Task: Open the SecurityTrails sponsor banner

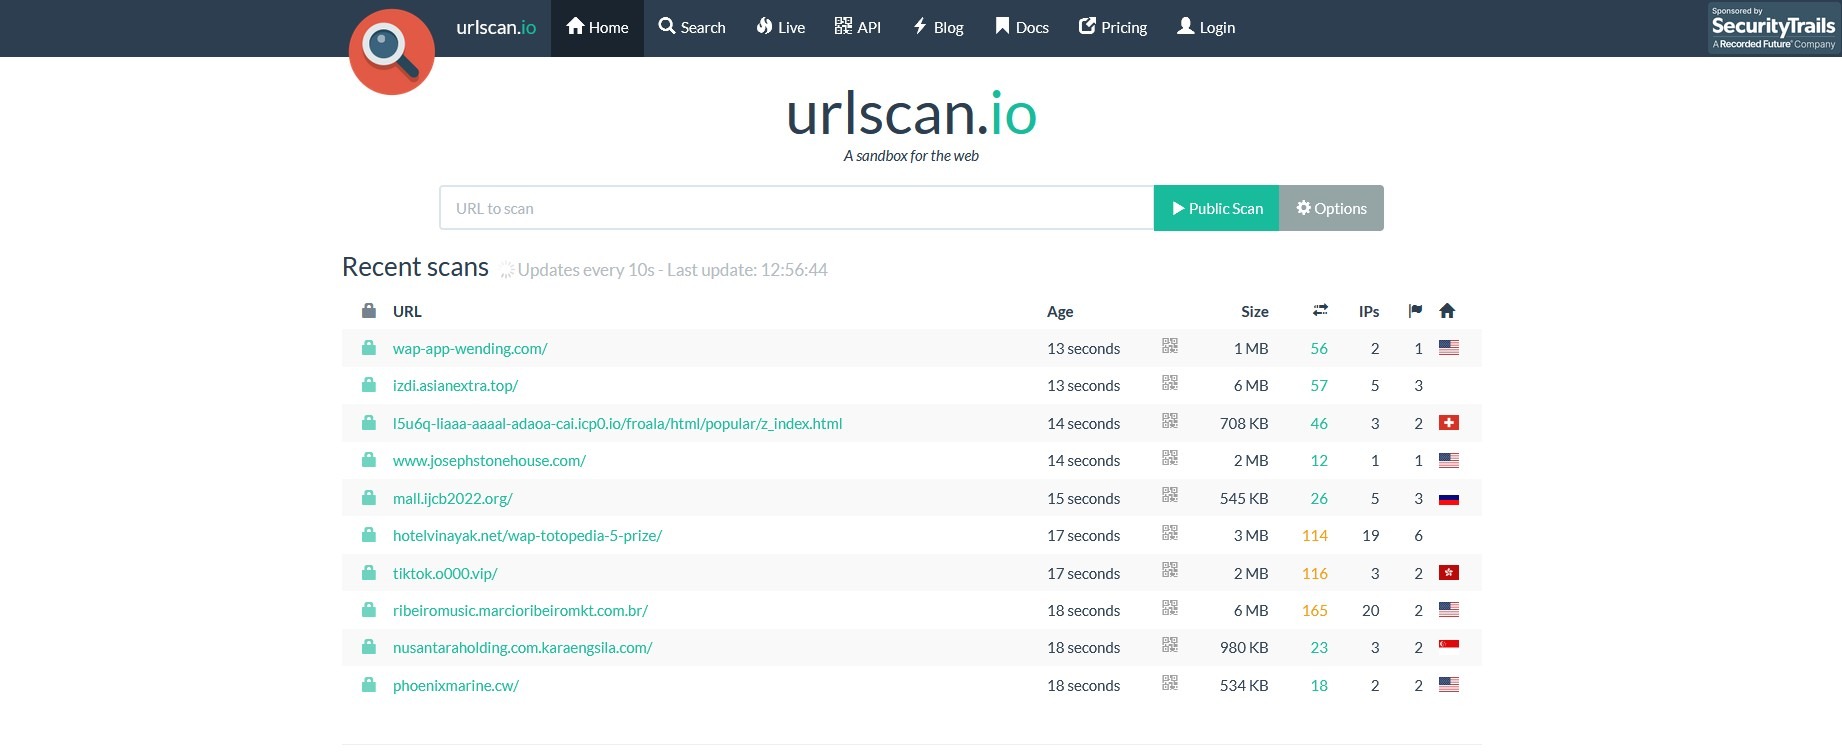Action: point(1773,28)
